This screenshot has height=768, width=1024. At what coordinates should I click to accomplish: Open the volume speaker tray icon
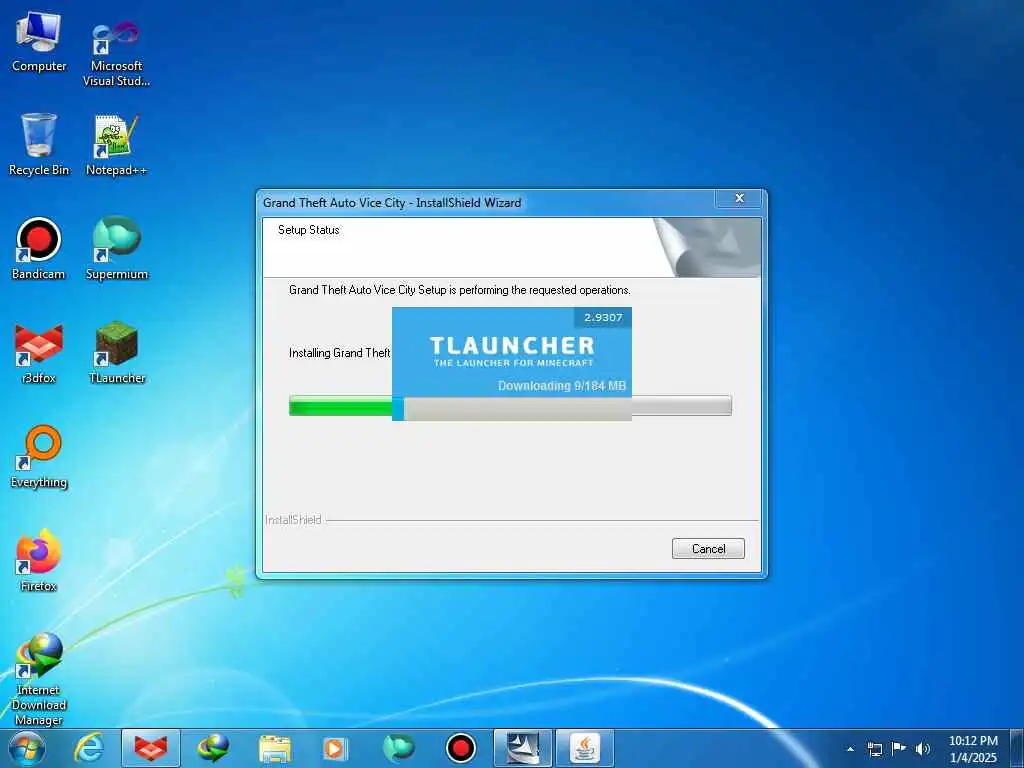tap(922, 749)
